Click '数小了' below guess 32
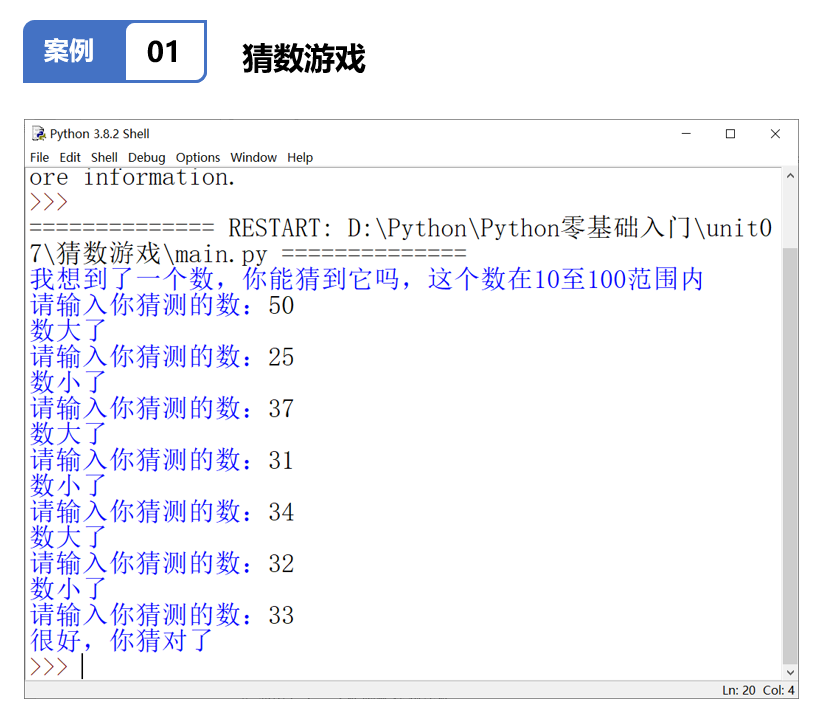This screenshot has height=721, width=833. coord(68,588)
